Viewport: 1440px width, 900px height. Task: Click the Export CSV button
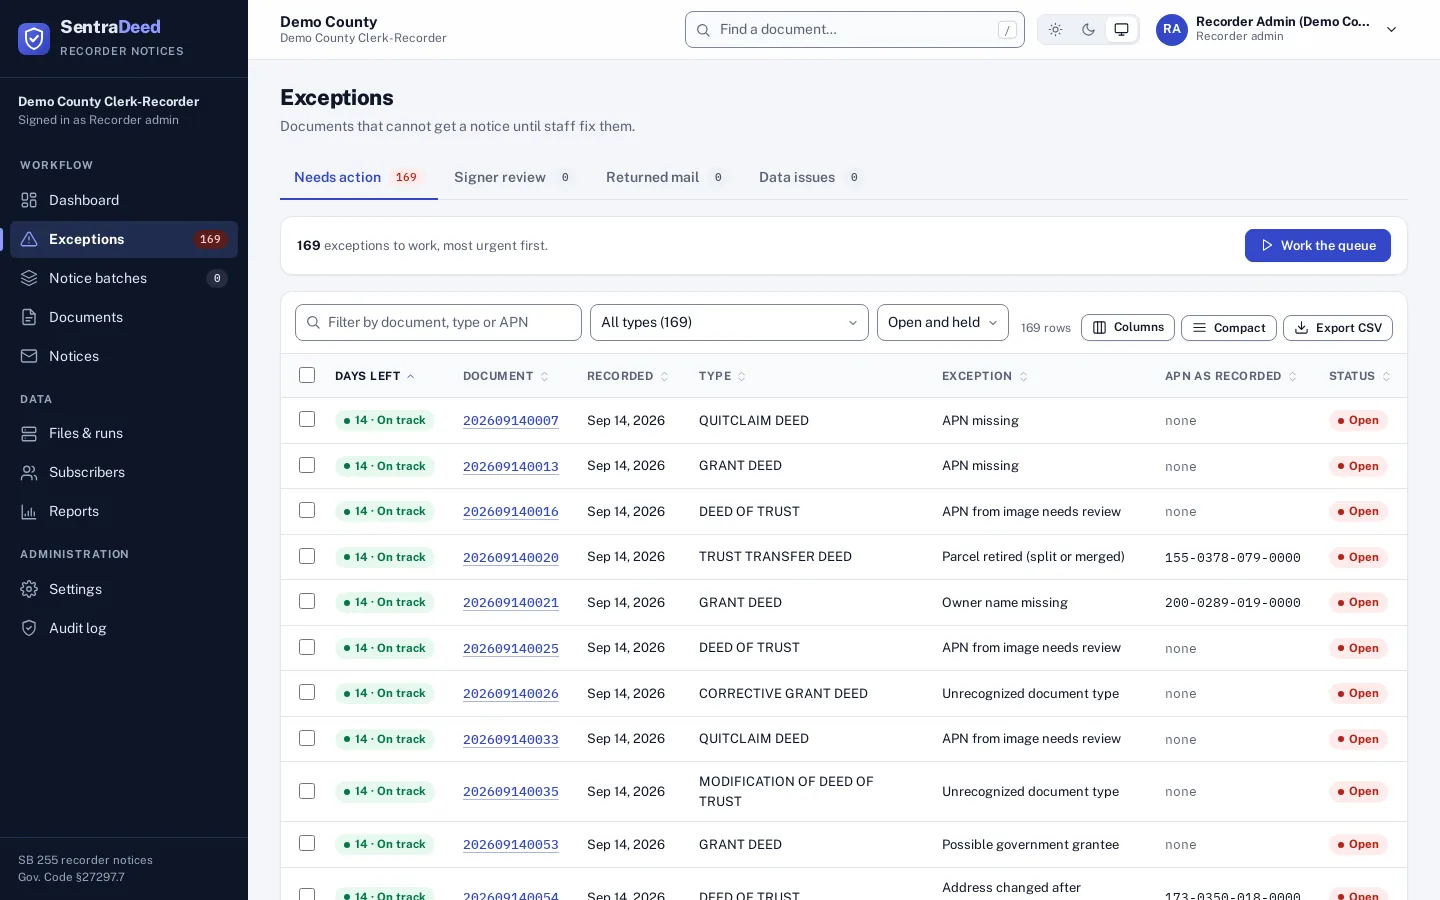point(1337,328)
